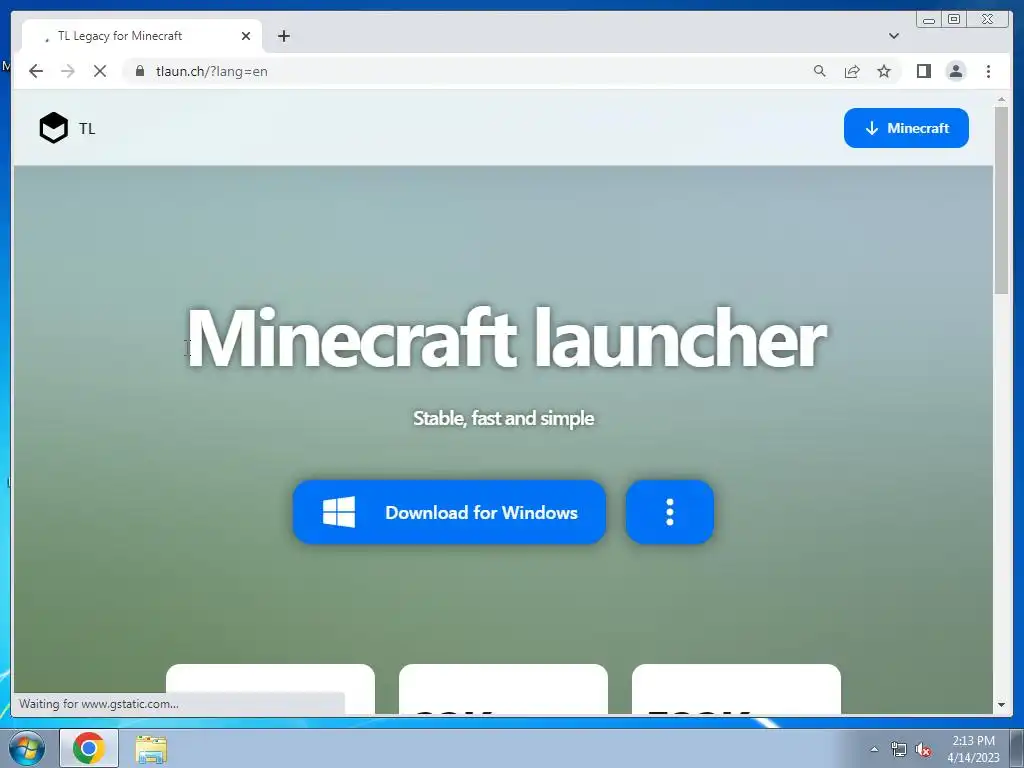Select the TL Legacy for Minecraft tab
Viewport: 1024px width, 768px height.
click(142, 36)
